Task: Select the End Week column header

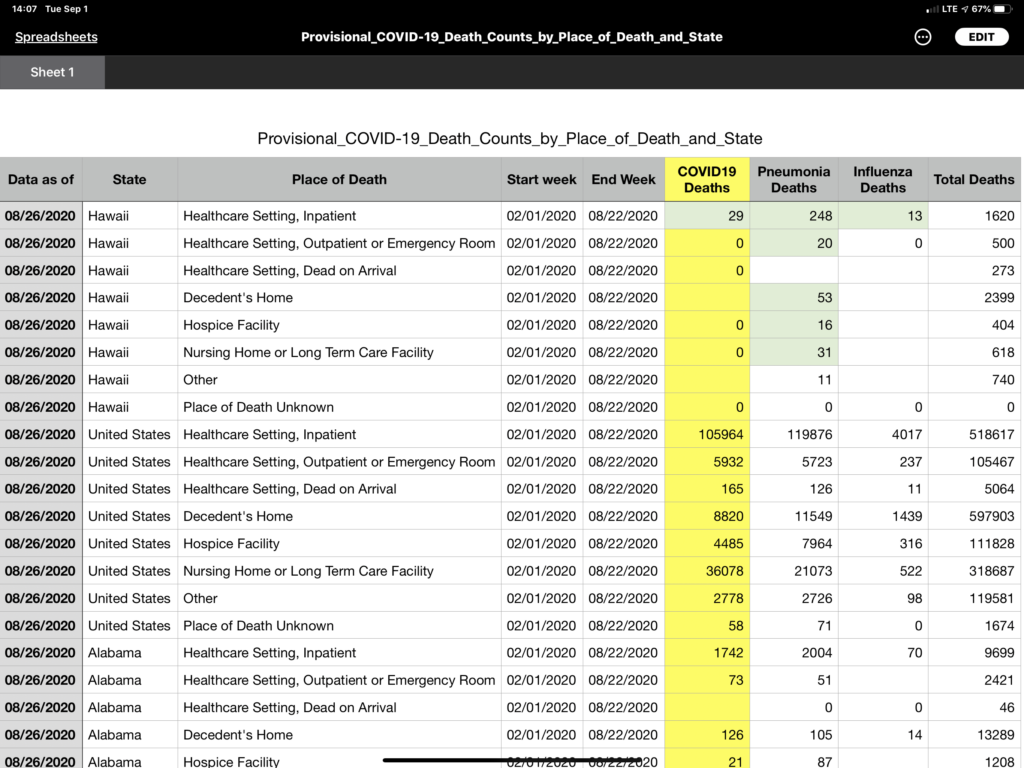Action: click(624, 180)
